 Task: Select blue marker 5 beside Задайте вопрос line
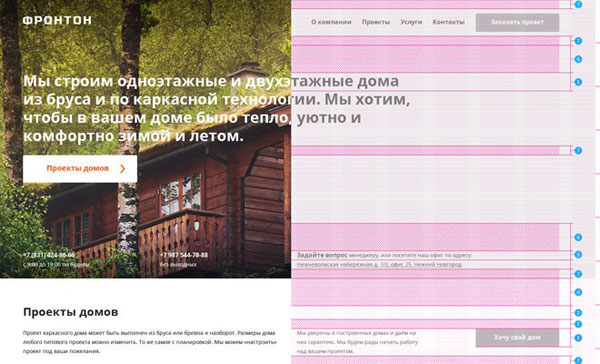pyautogui.click(x=578, y=255)
